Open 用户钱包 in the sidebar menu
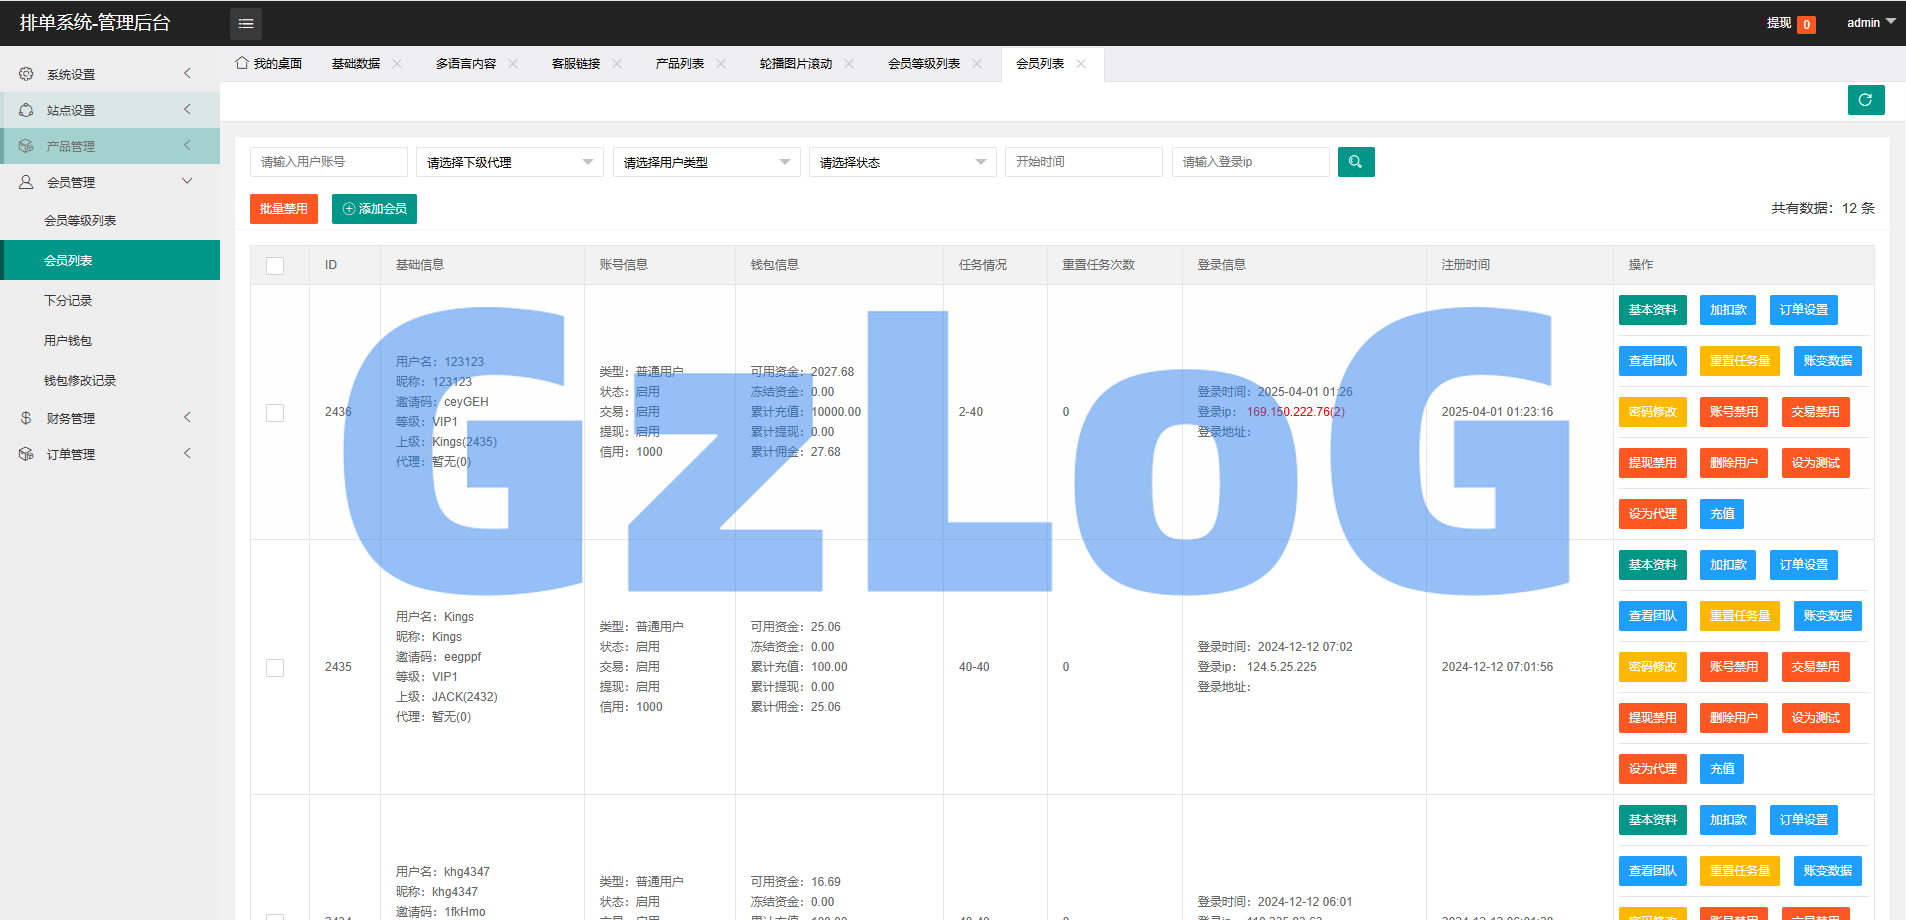Viewport: 1906px width, 920px height. (x=68, y=341)
